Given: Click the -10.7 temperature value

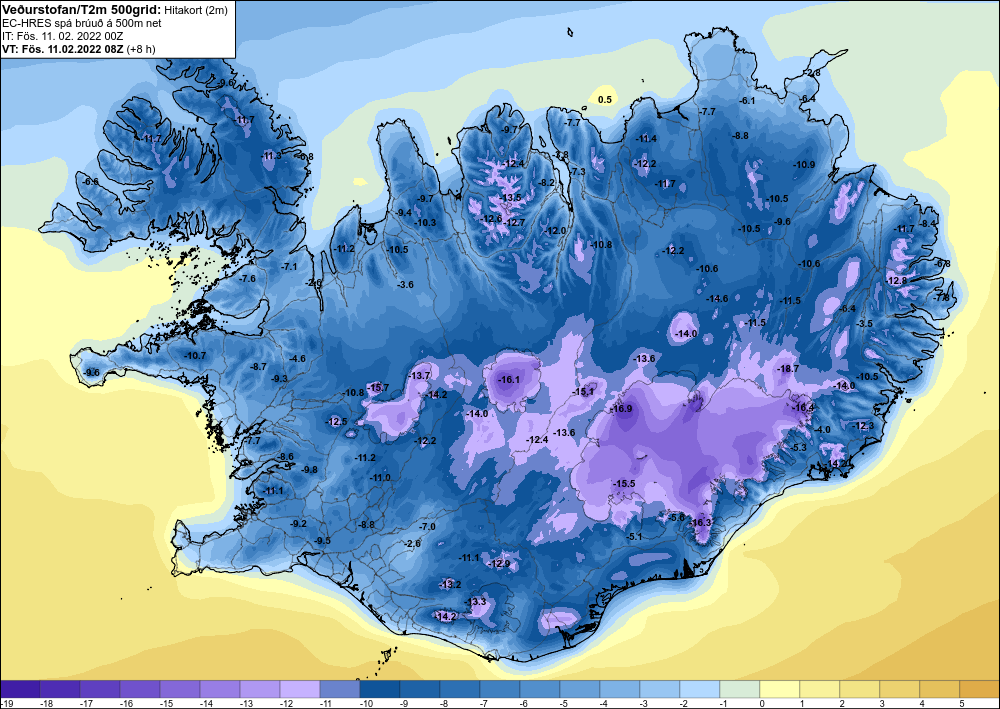Looking at the screenshot, I should pos(195,355).
